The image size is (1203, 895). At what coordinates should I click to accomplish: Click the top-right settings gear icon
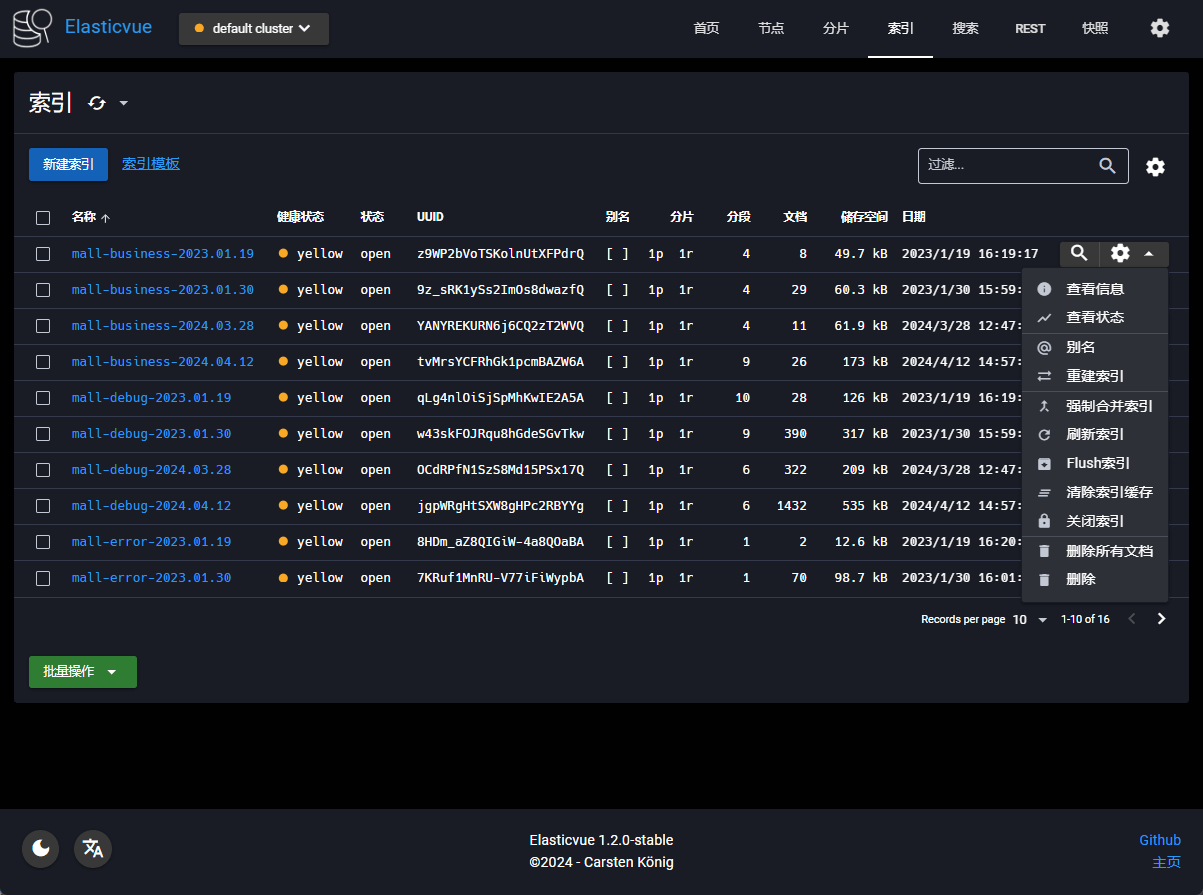[x=1159, y=28]
